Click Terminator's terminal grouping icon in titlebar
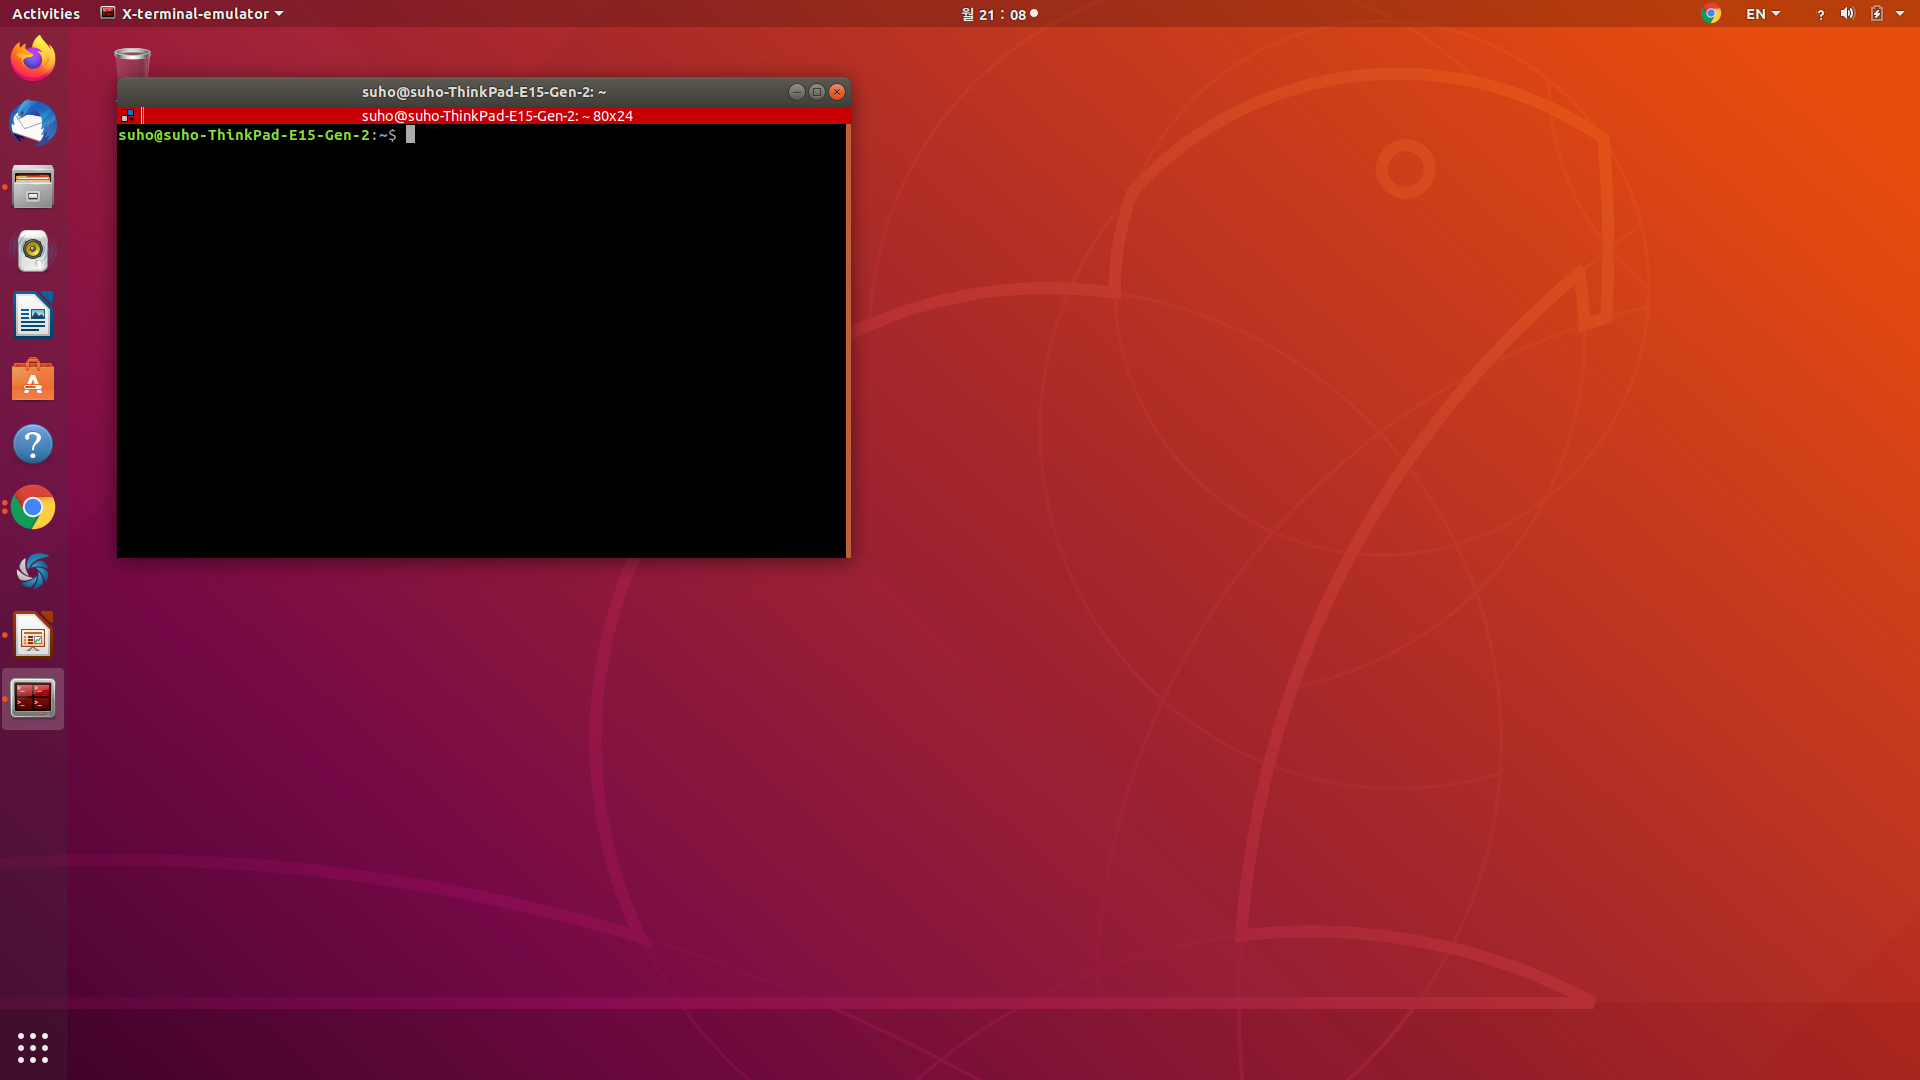This screenshot has height=1080, width=1920. click(127, 116)
